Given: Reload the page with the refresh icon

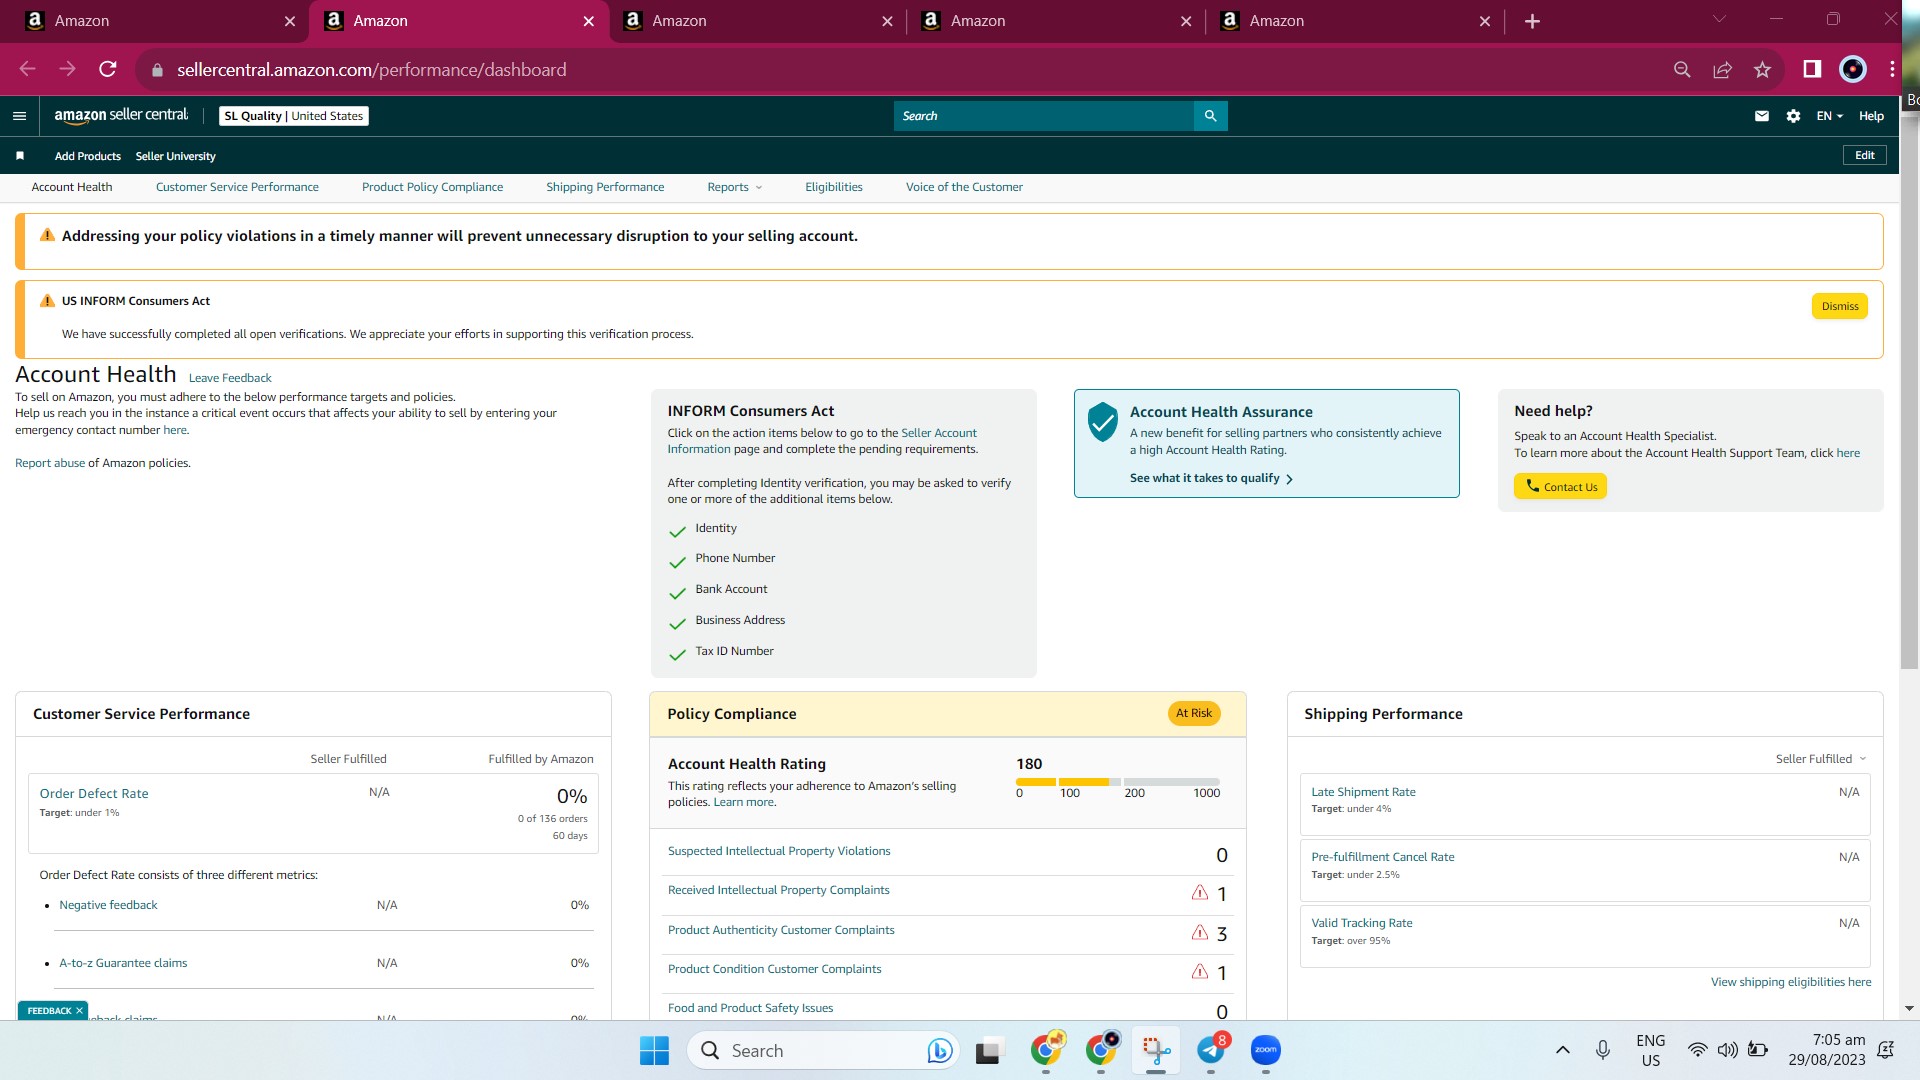Looking at the screenshot, I should point(108,69).
